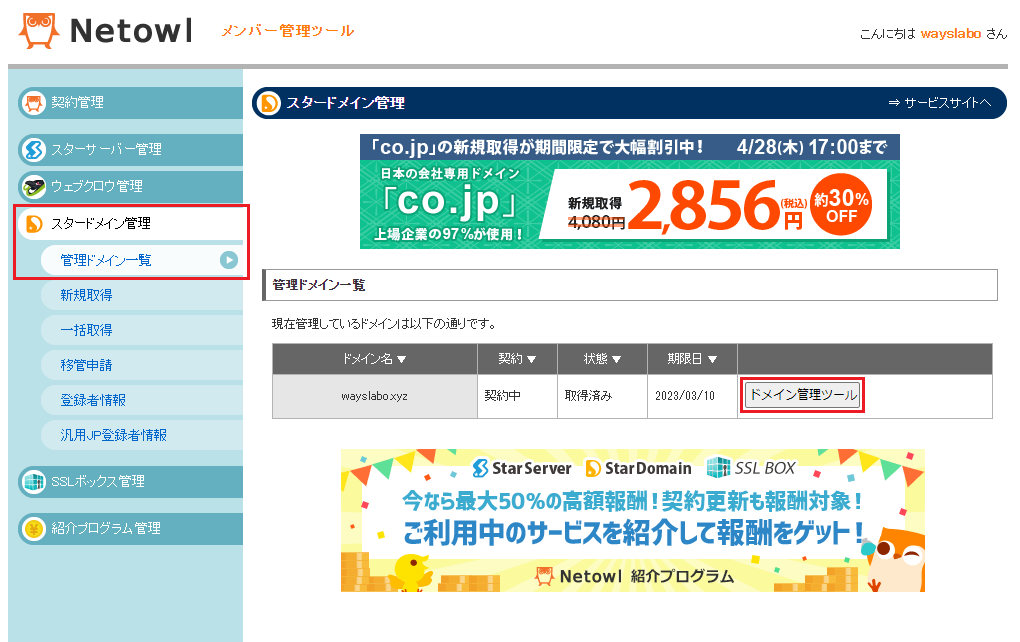Click the 取得済み state cell
Image resolution: width=1020 pixels, height=642 pixels.
[602, 396]
